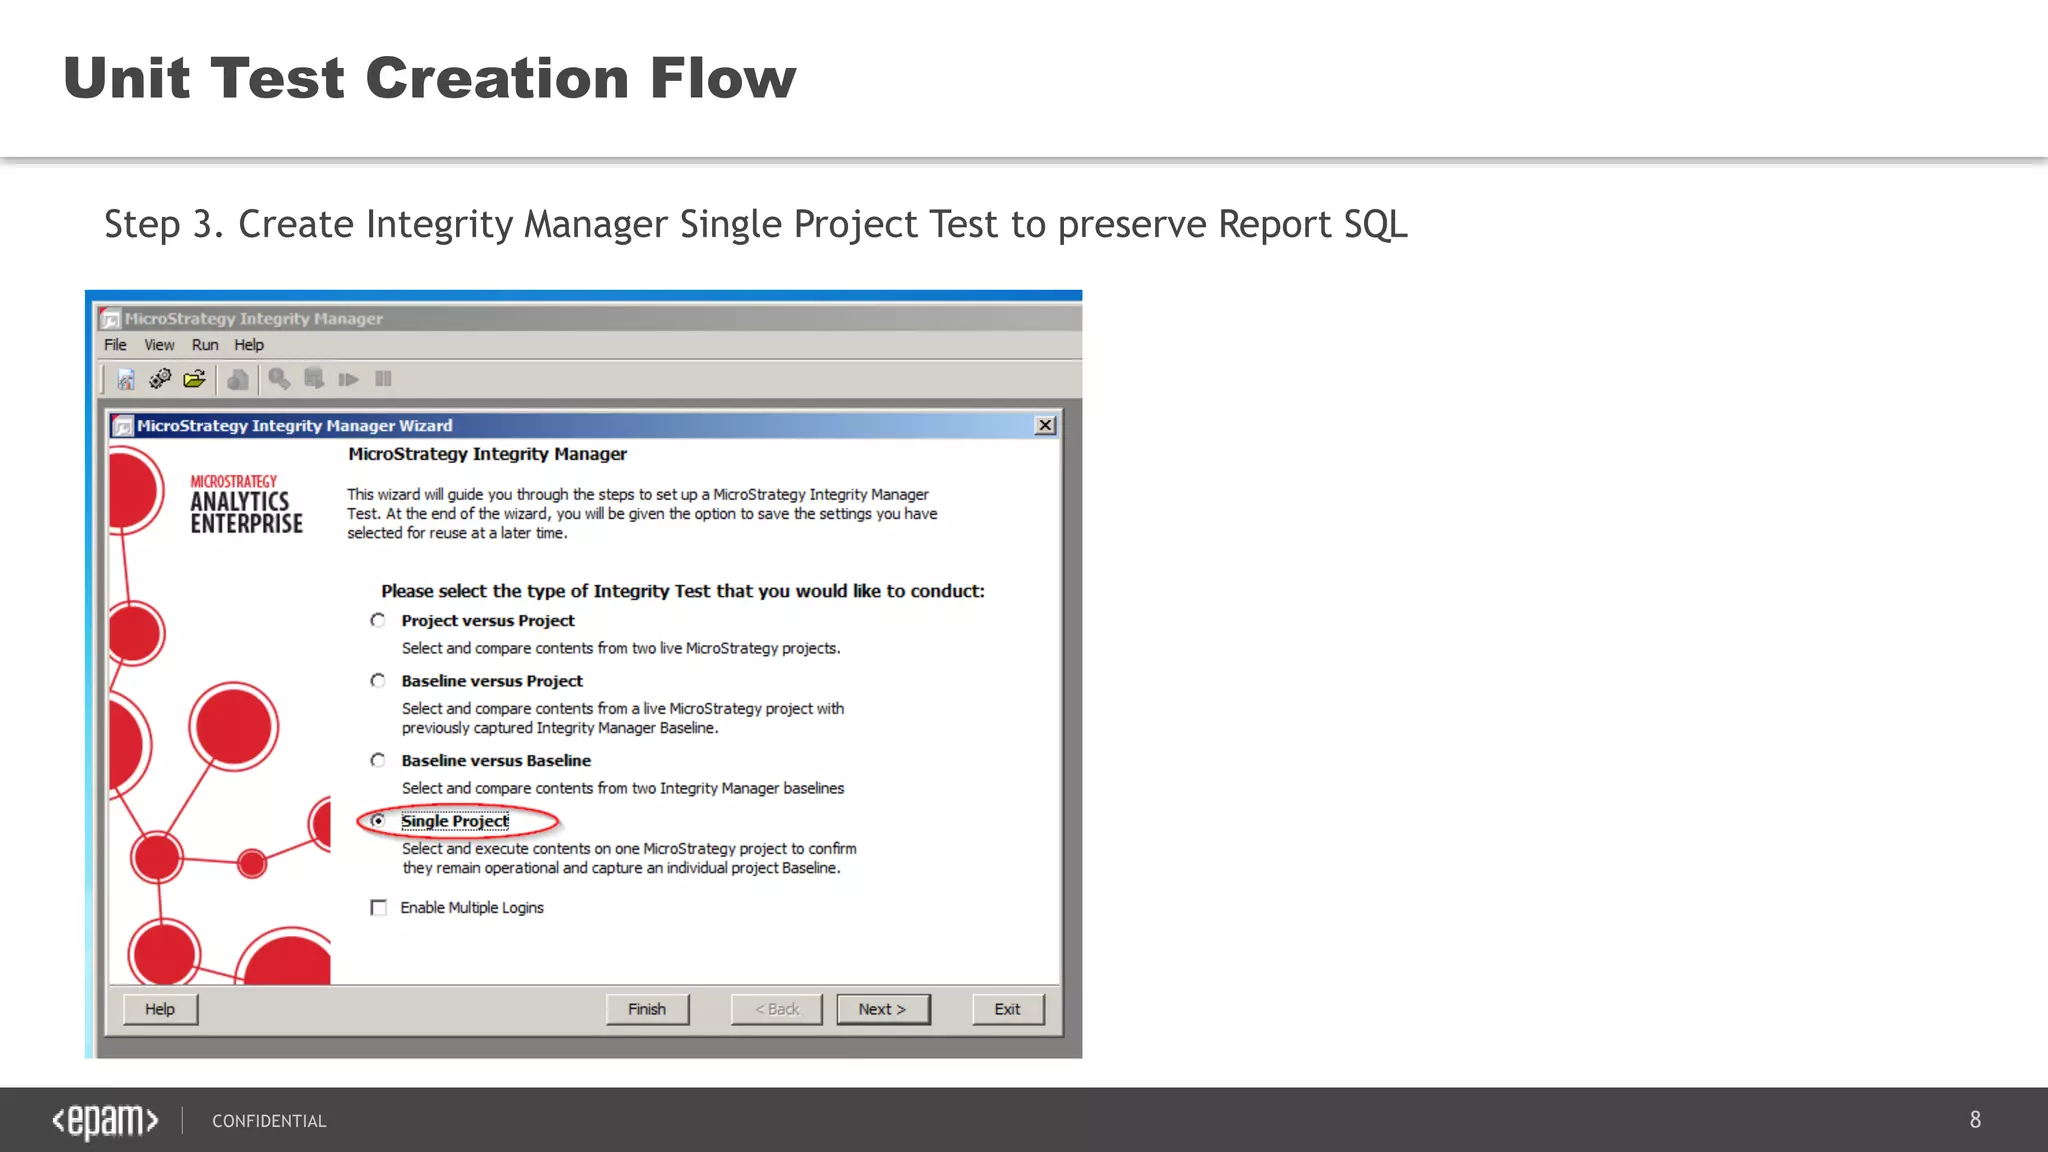Click the 'Single Project' label text
The height and width of the screenshot is (1152, 2048).
pos(455,821)
